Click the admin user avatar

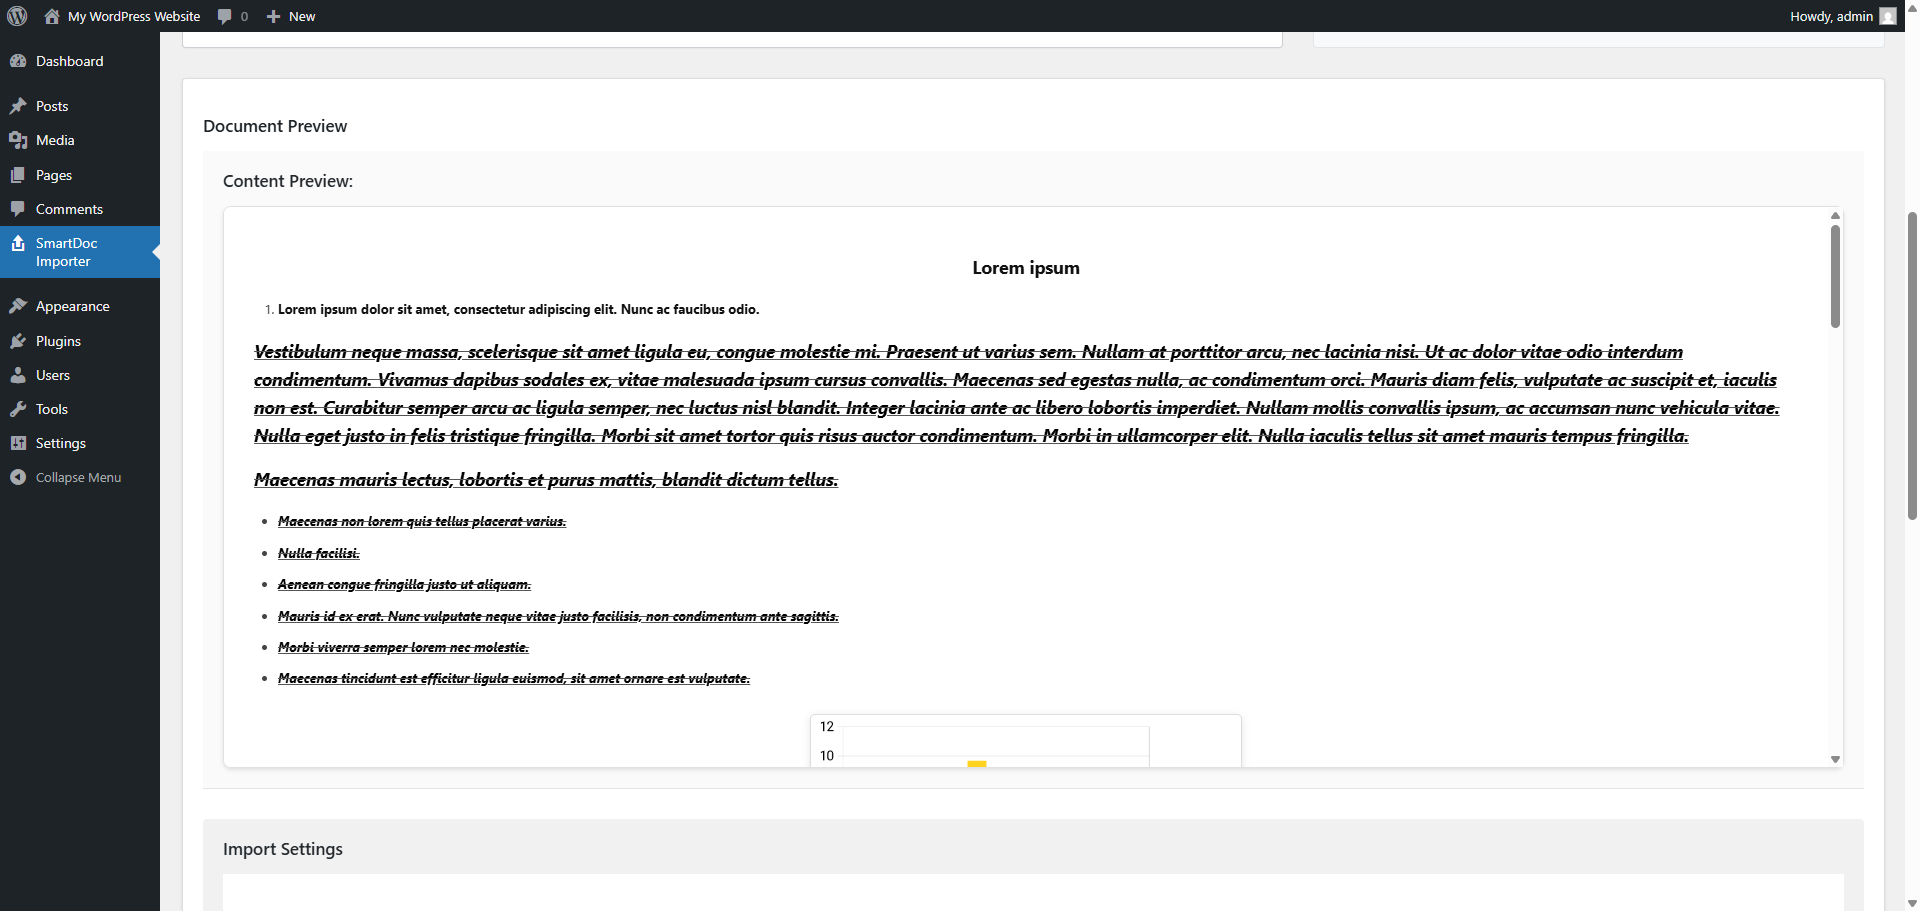point(1888,16)
